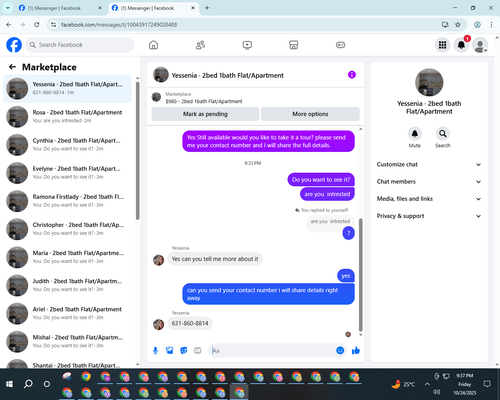Open the Yessenia conversation in the list

pos(67,89)
